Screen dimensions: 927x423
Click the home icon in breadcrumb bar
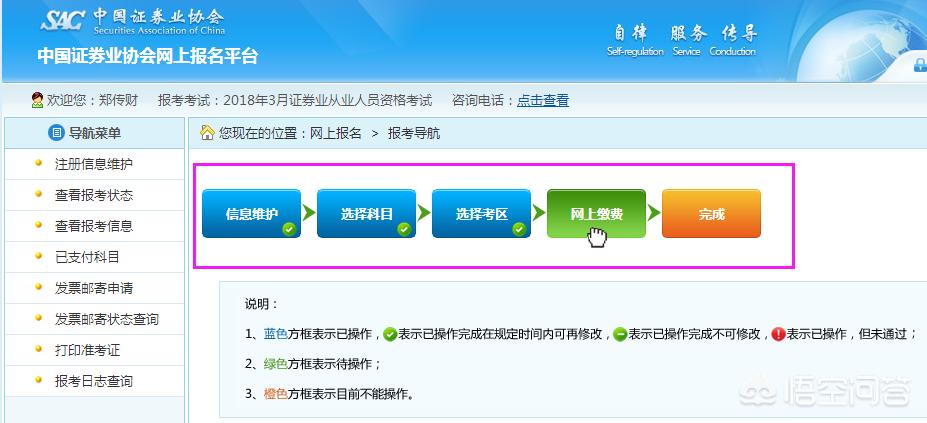[x=207, y=133]
